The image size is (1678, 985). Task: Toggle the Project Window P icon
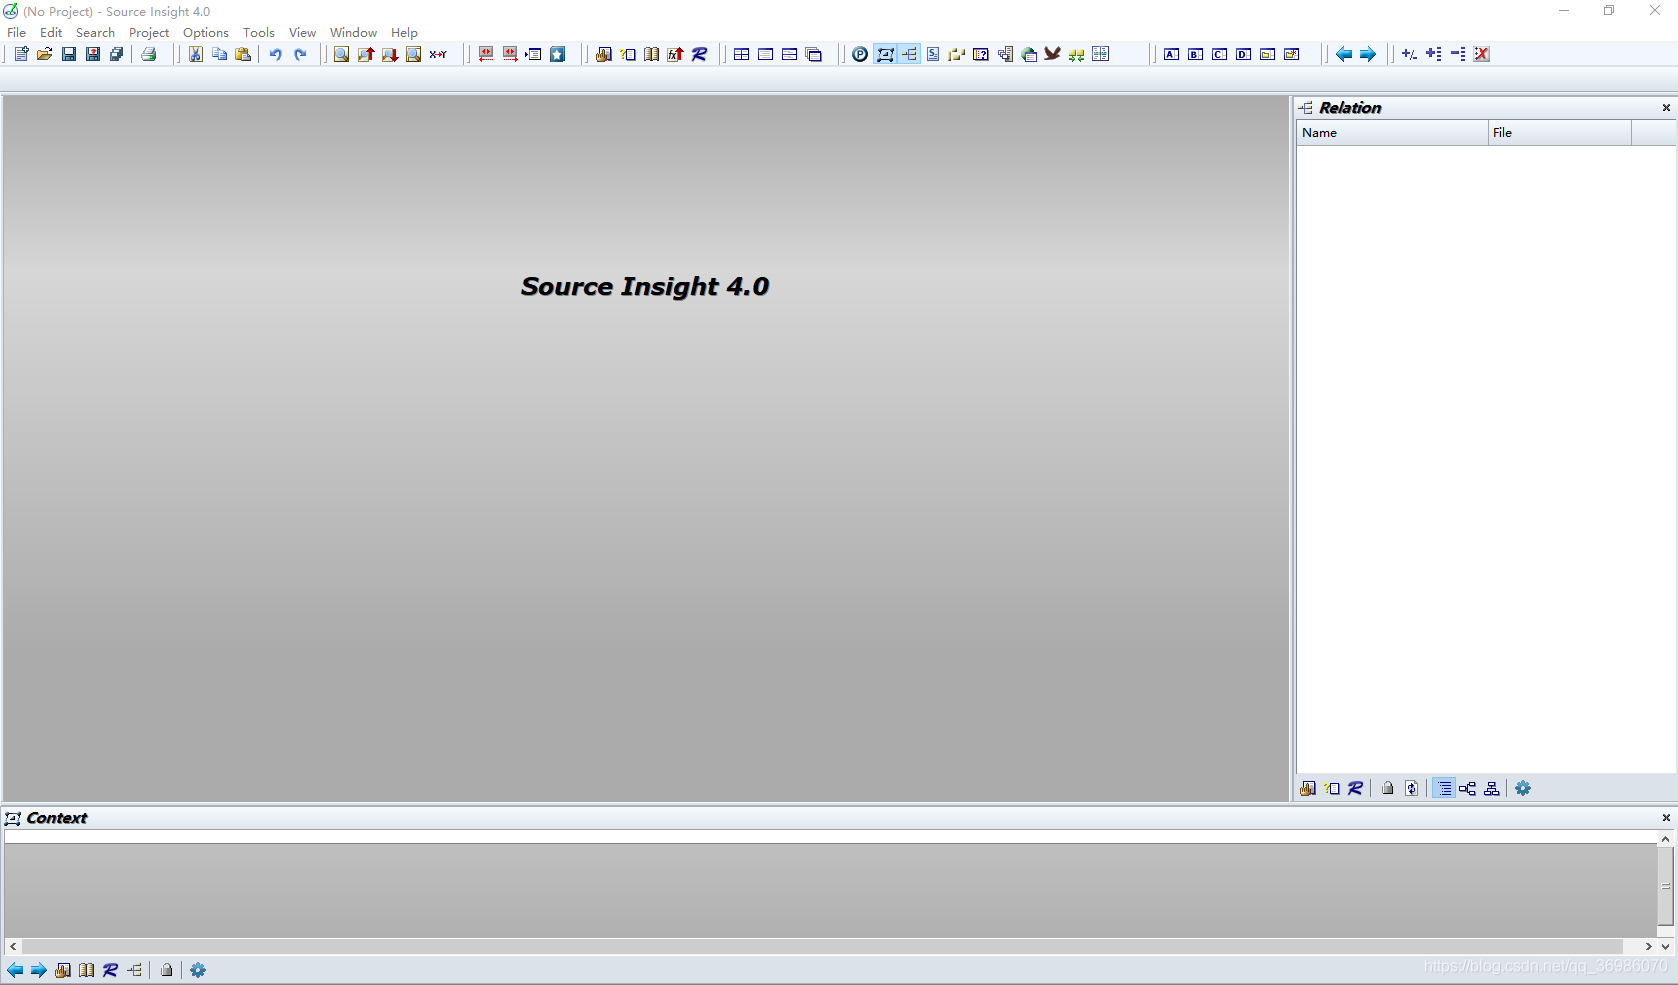(x=860, y=54)
